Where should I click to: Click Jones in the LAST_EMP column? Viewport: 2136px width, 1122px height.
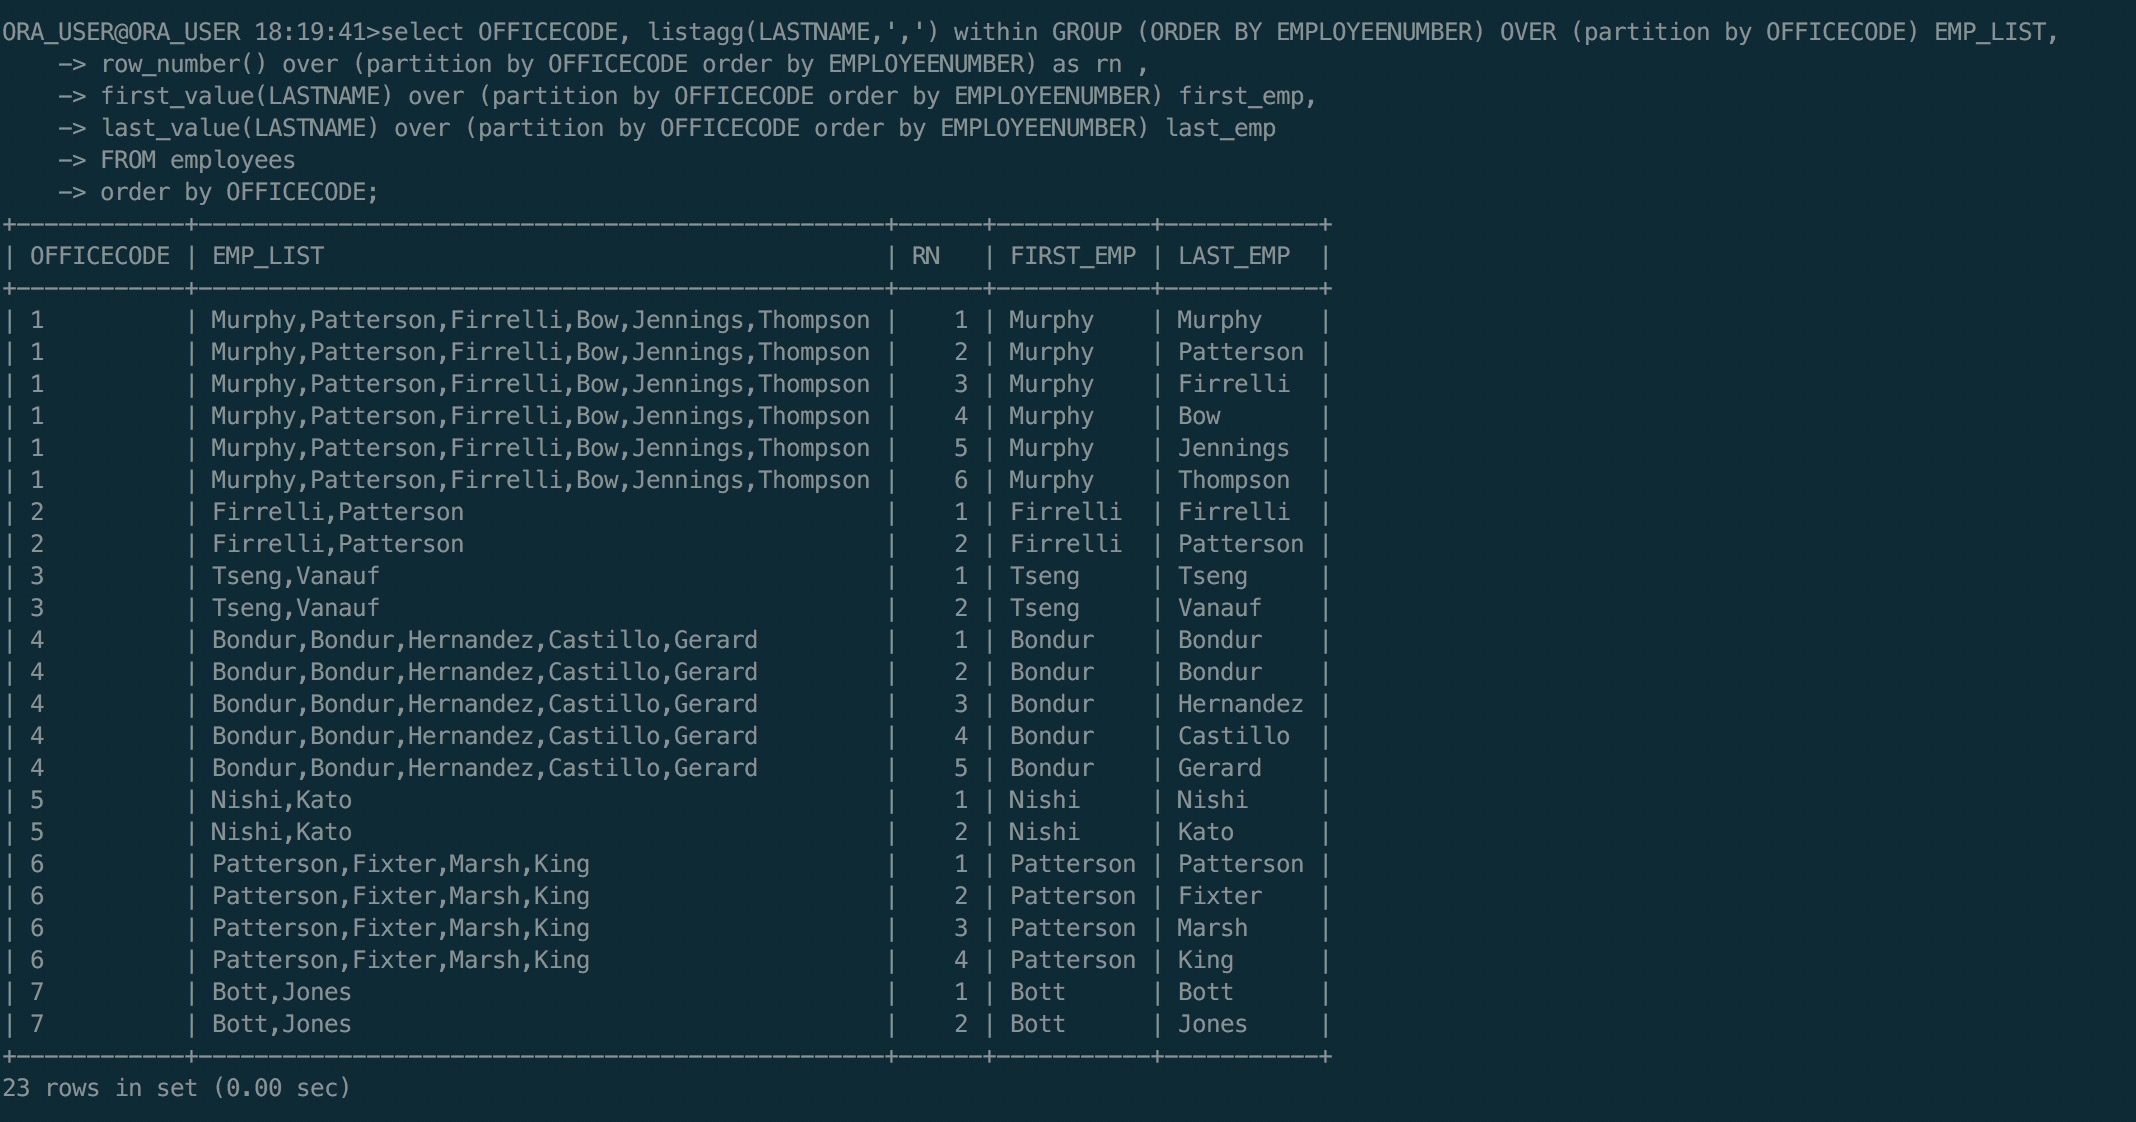click(x=1213, y=1024)
